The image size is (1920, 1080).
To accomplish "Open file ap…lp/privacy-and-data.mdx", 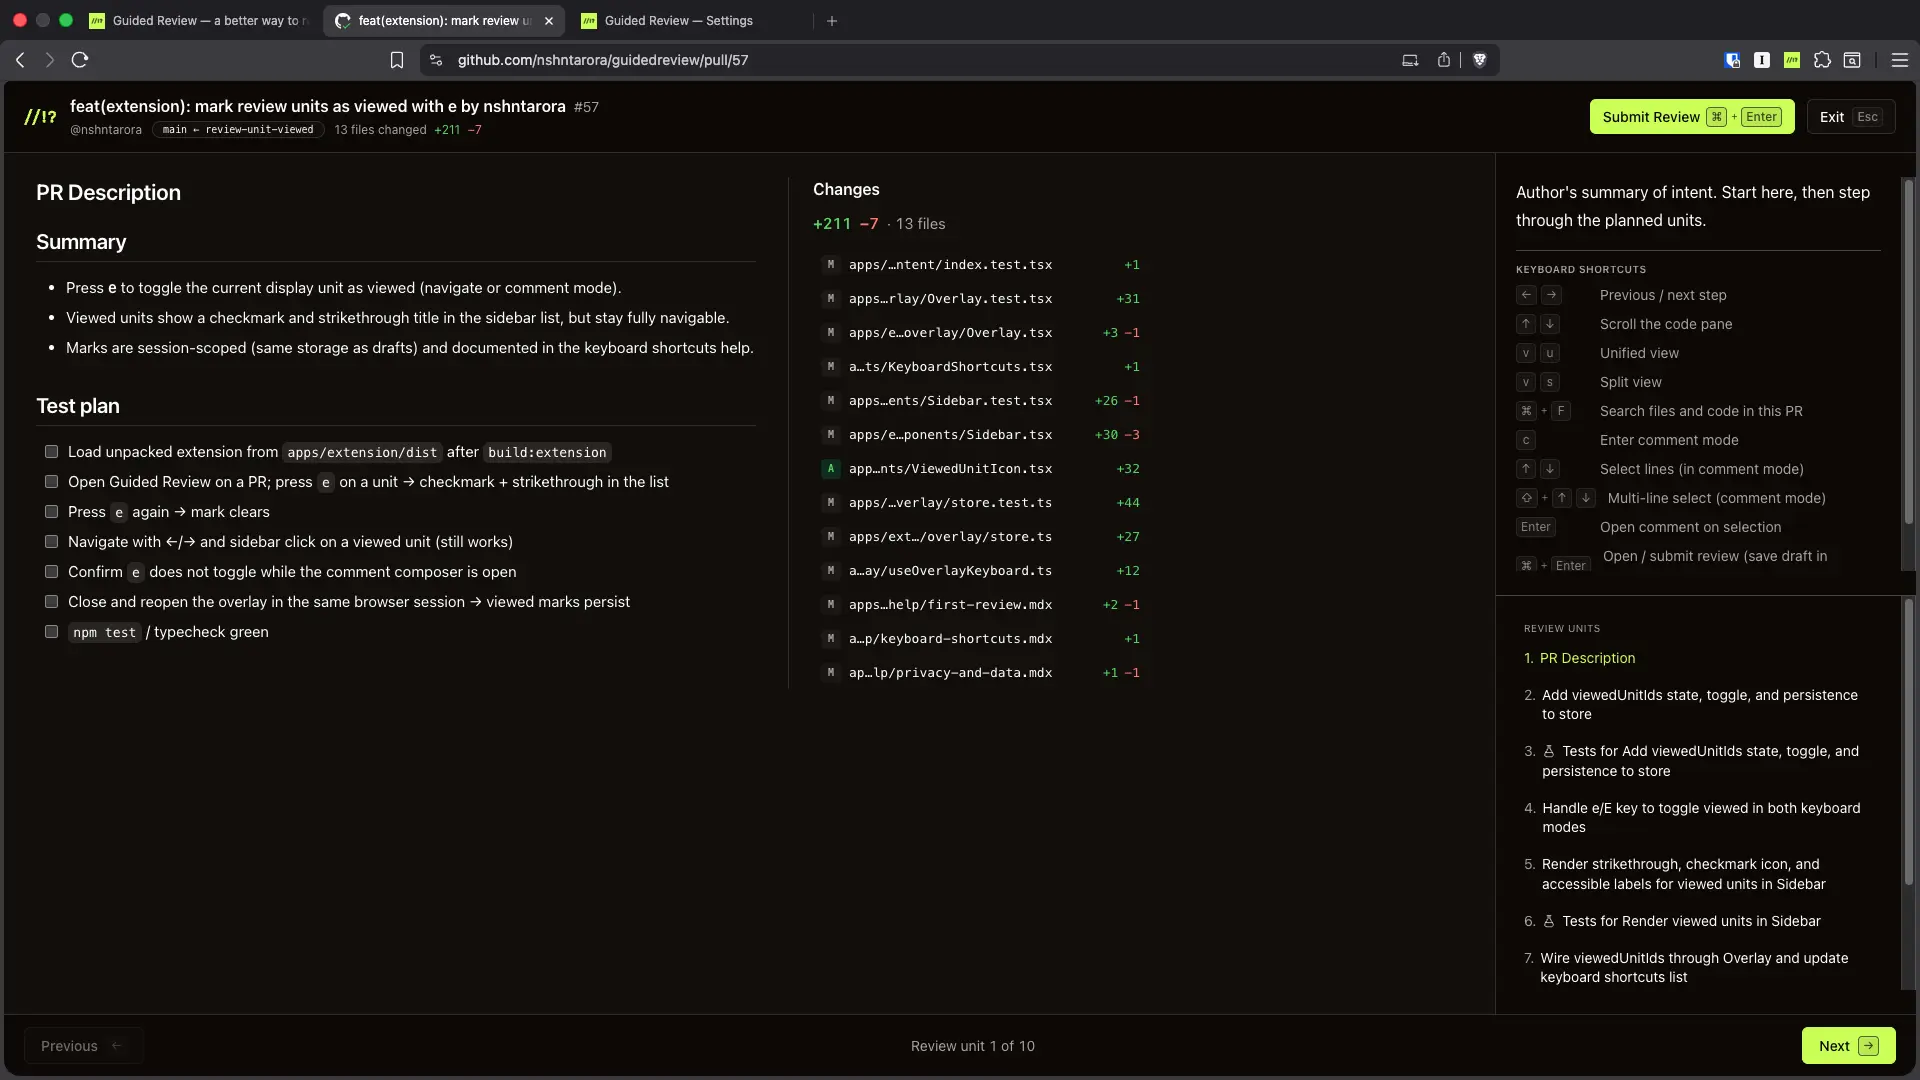I will click(x=980, y=673).
